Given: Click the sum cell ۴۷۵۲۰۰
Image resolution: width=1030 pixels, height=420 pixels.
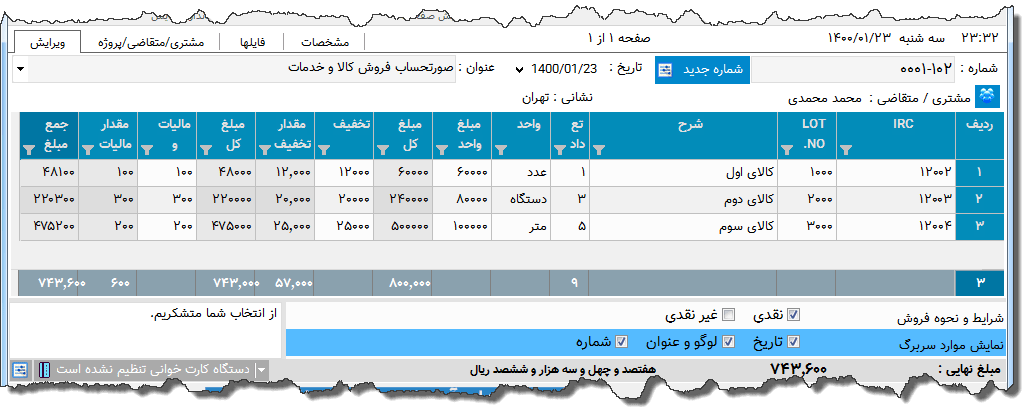Looking at the screenshot, I should [49, 226].
